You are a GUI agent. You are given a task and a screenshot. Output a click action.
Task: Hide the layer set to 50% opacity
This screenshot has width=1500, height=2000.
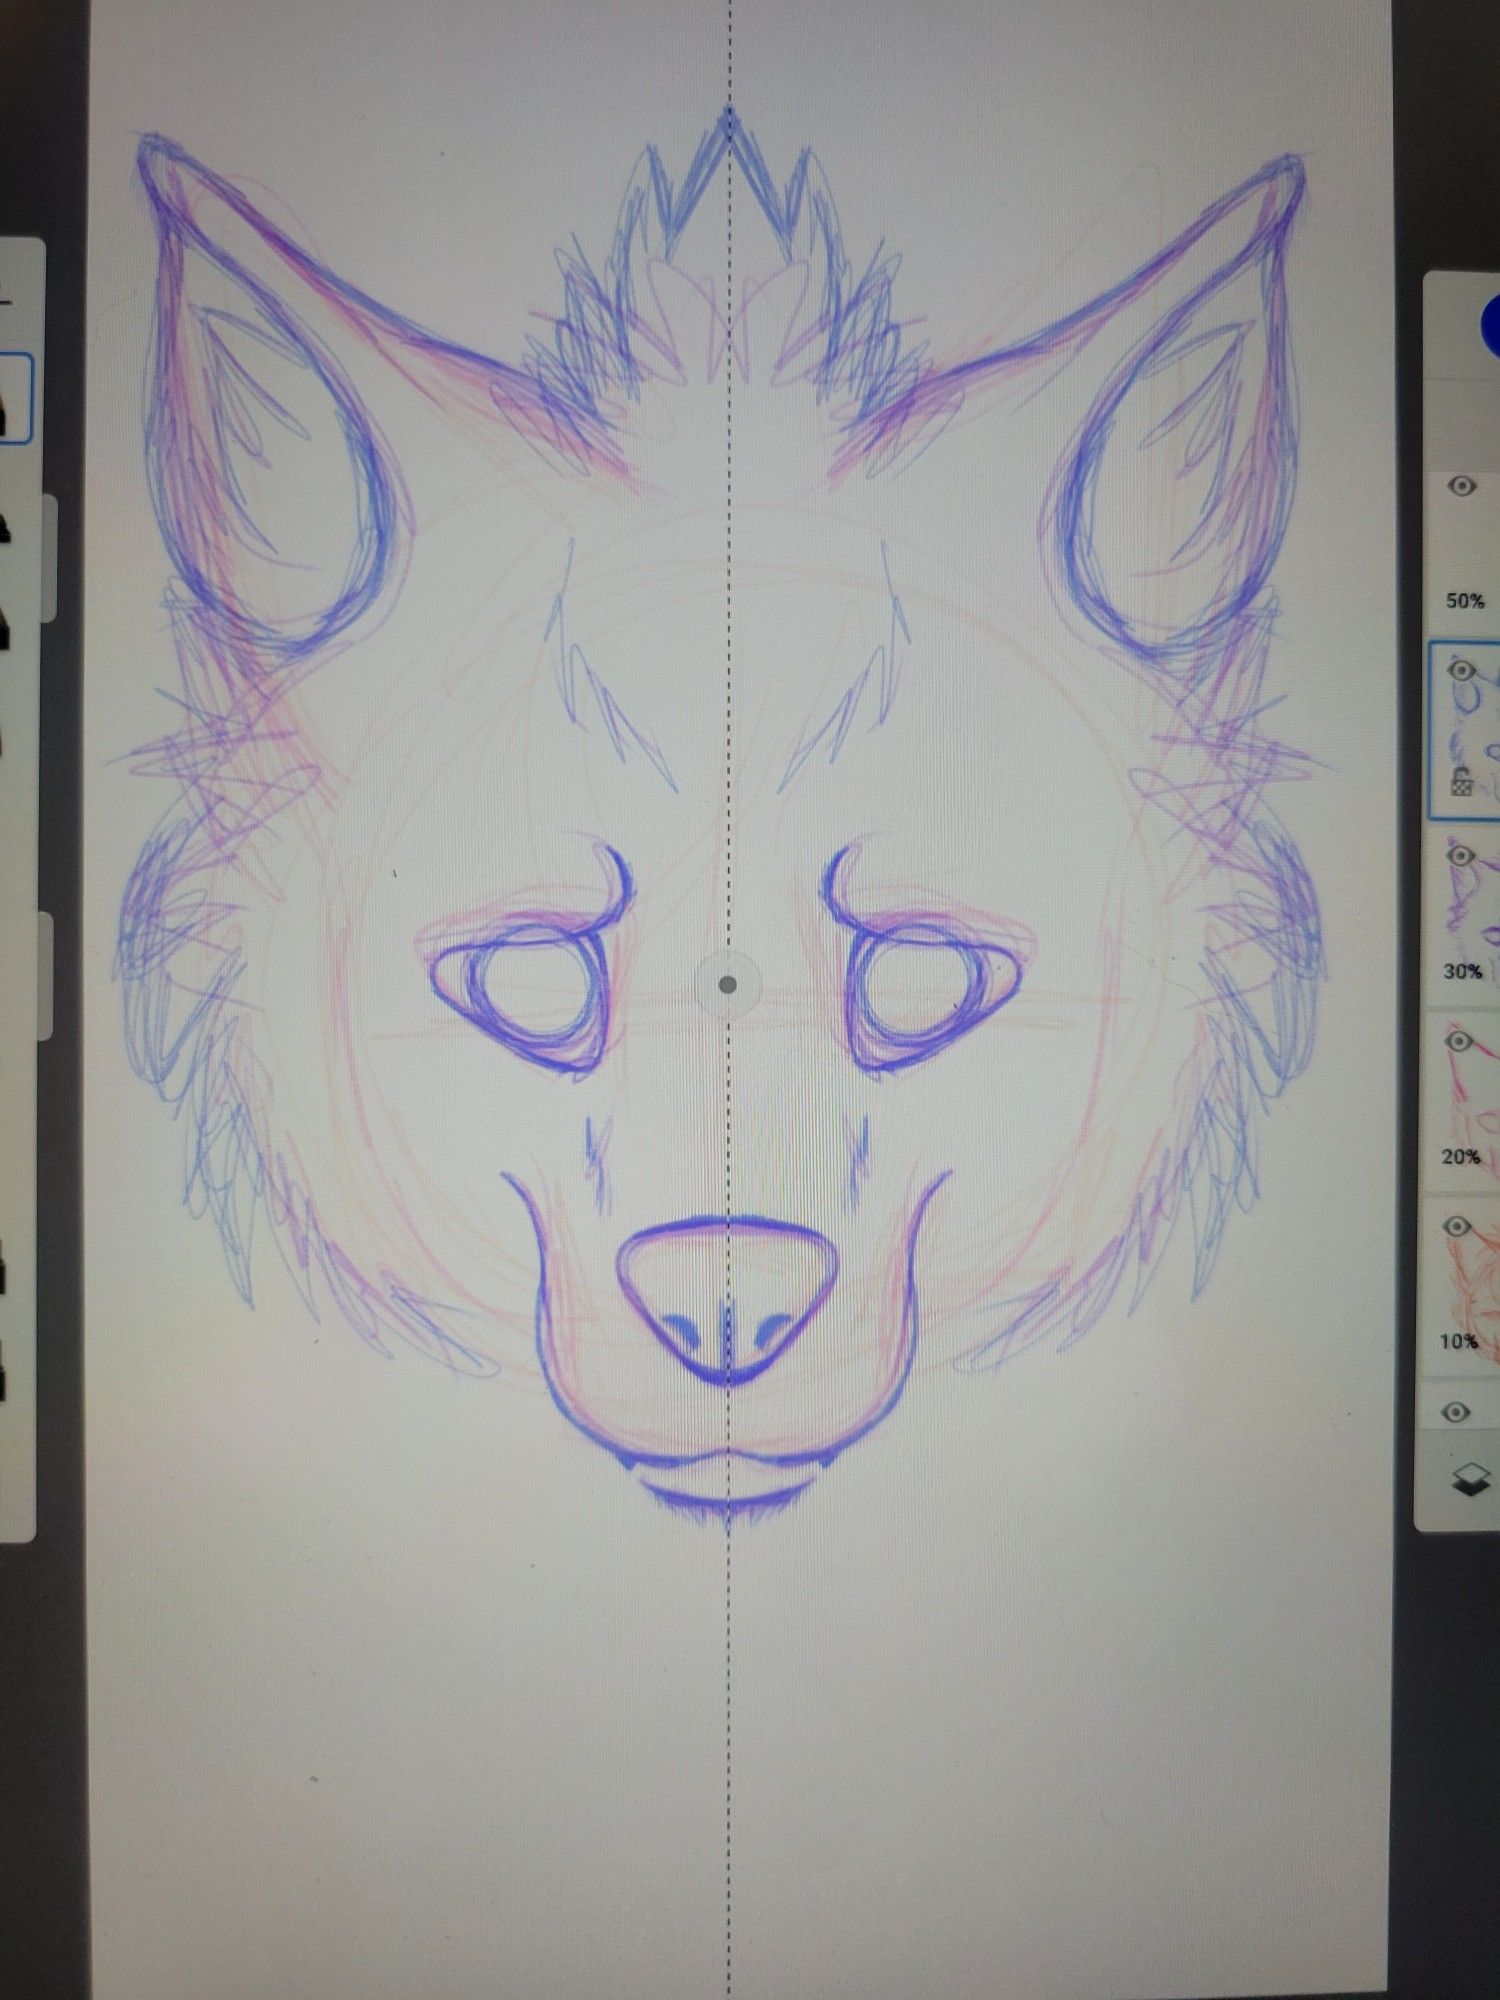click(1463, 487)
